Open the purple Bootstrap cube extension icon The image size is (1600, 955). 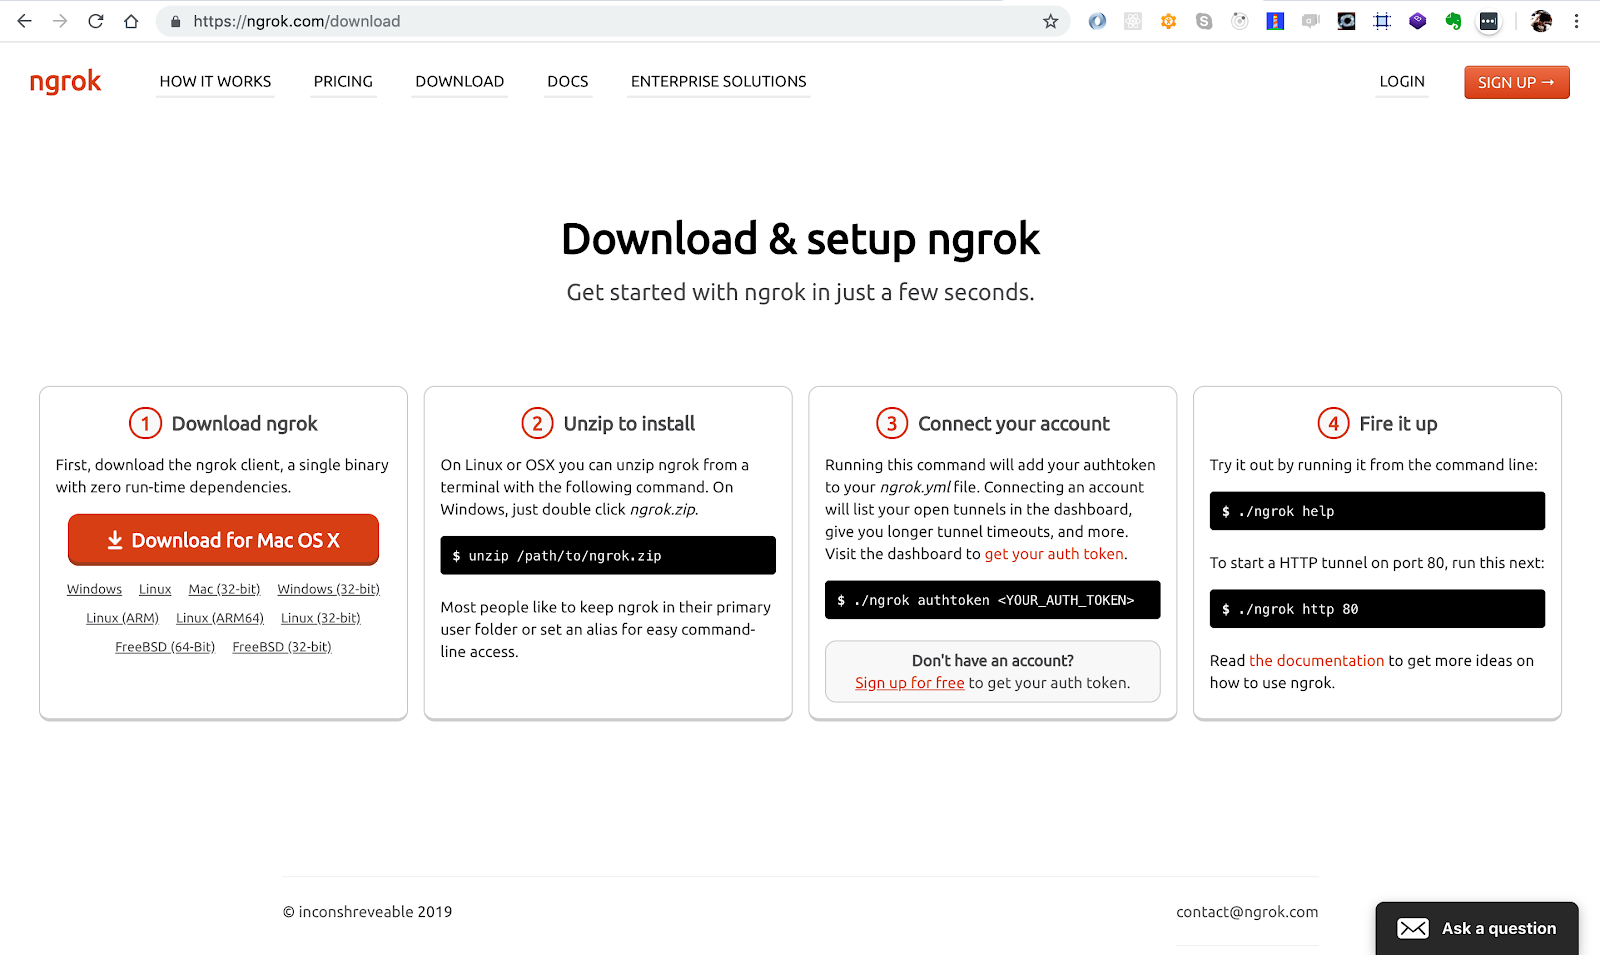coord(1418,21)
